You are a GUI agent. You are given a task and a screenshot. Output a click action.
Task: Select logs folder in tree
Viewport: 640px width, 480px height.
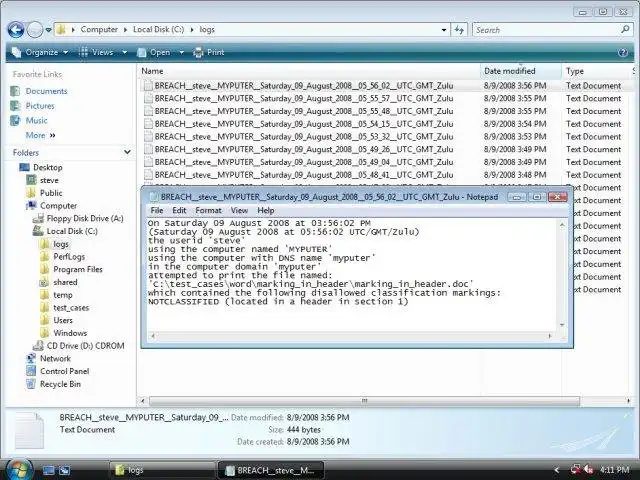(x=61, y=244)
